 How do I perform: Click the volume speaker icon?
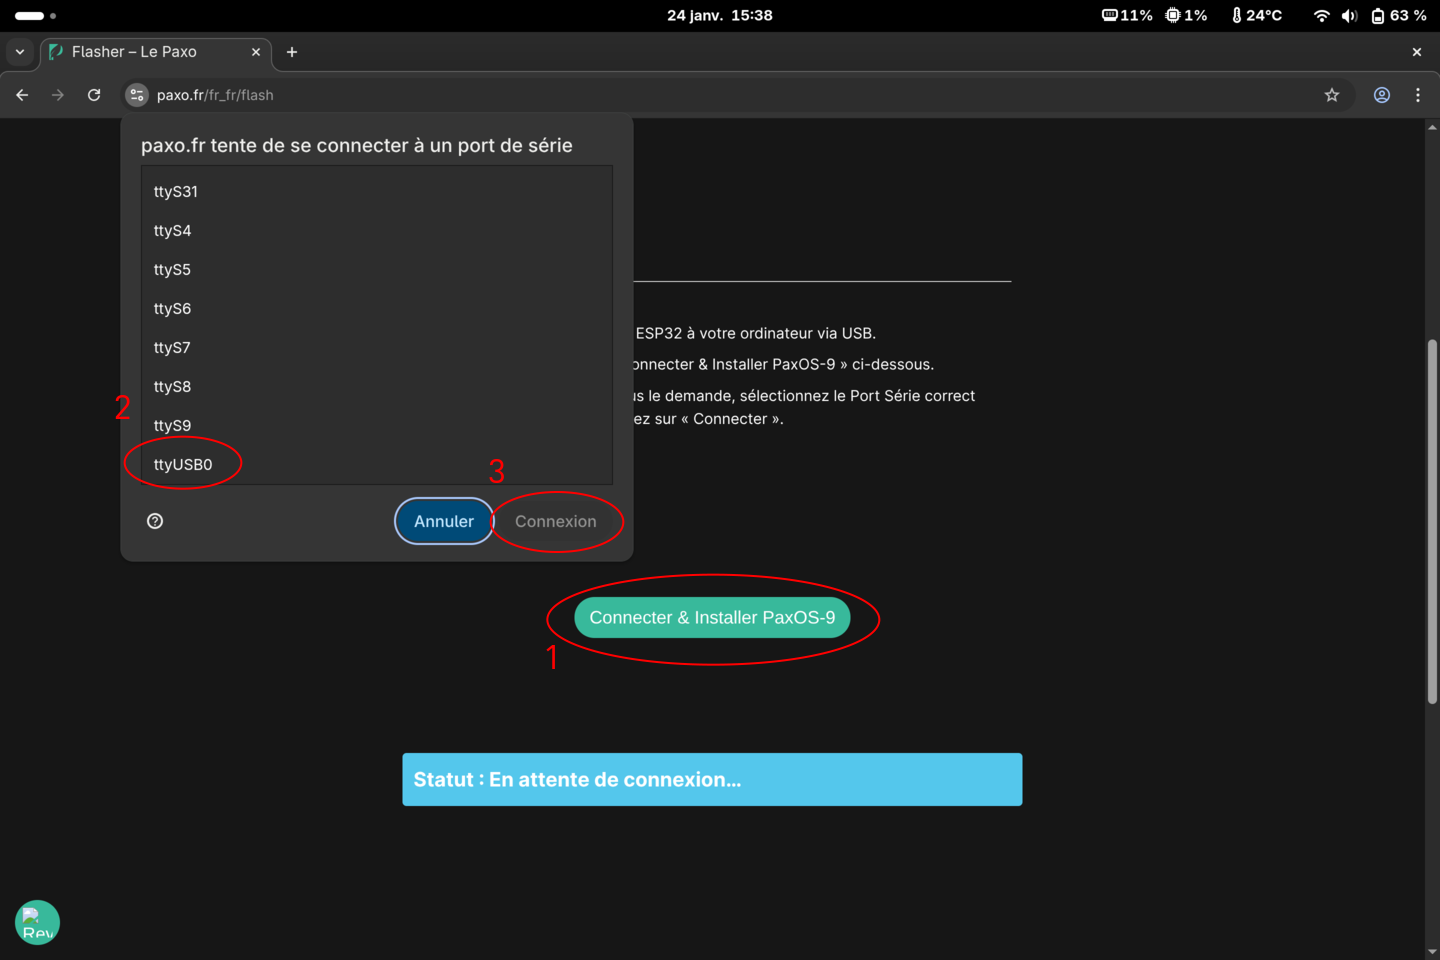click(1349, 15)
